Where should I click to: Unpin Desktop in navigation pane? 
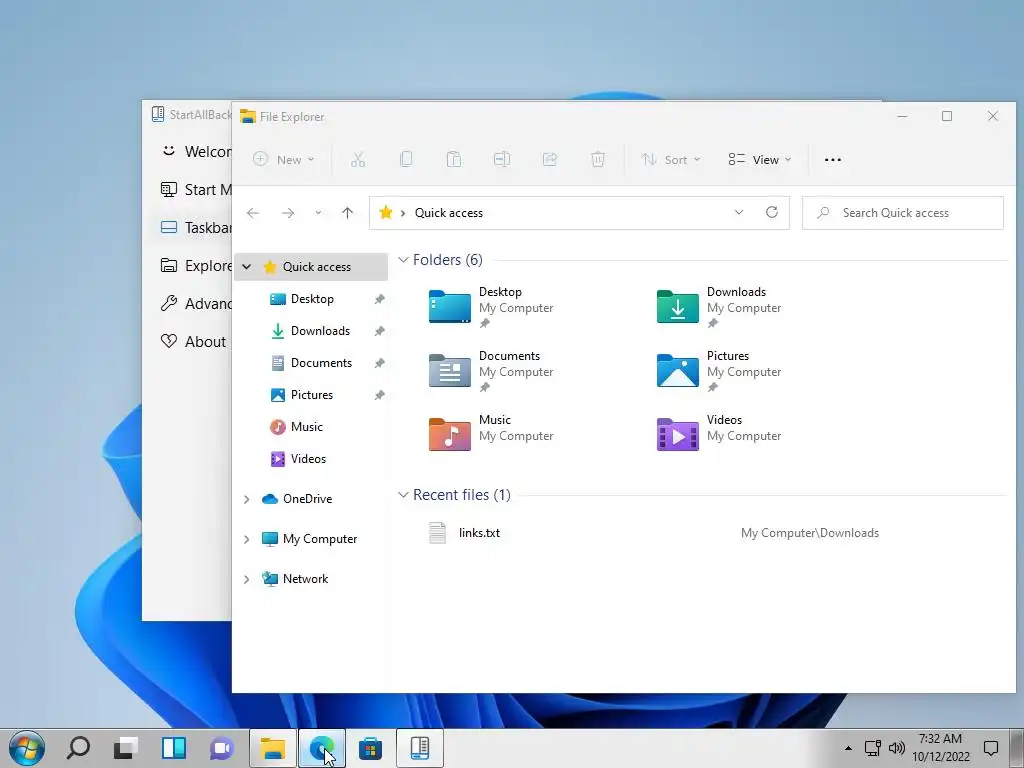coord(379,299)
